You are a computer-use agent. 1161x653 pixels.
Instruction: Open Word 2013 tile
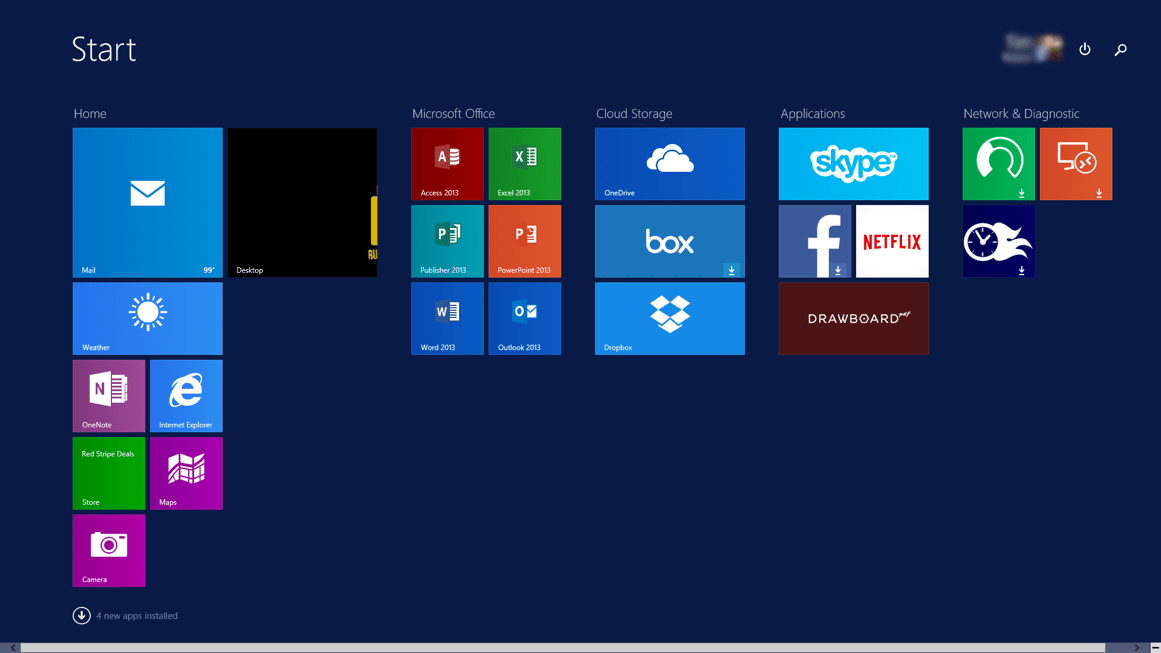pos(447,318)
